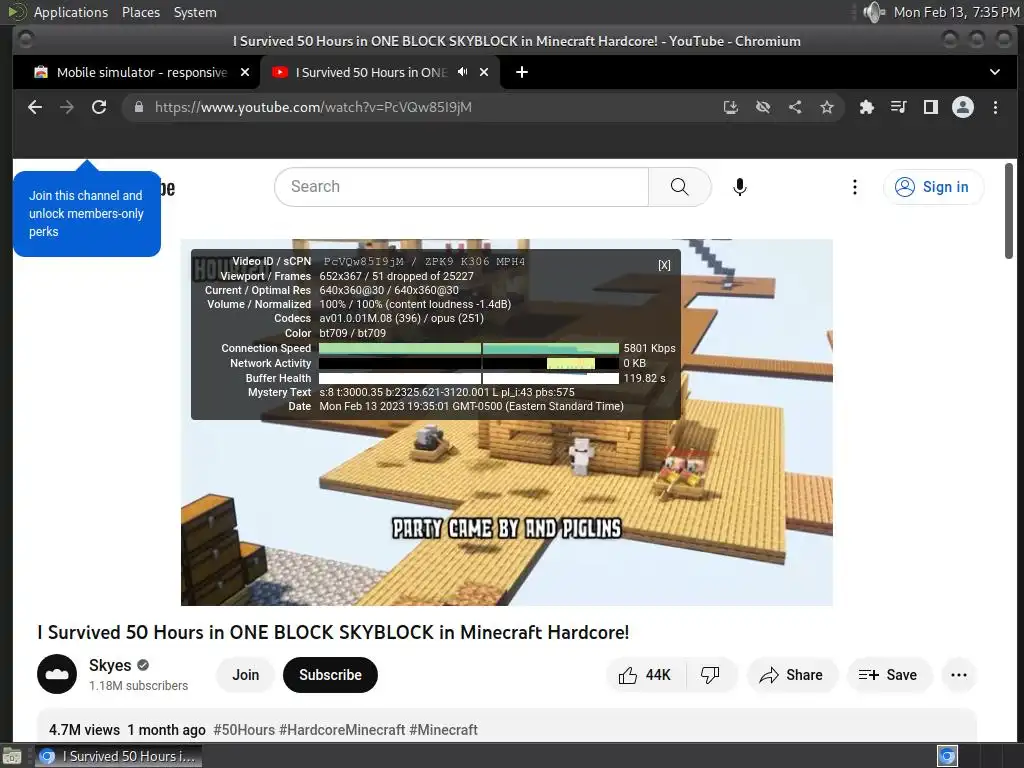This screenshot has width=1024, height=768.
Task: Click taskbar I Survived 50 Hours window
Action: [118, 756]
